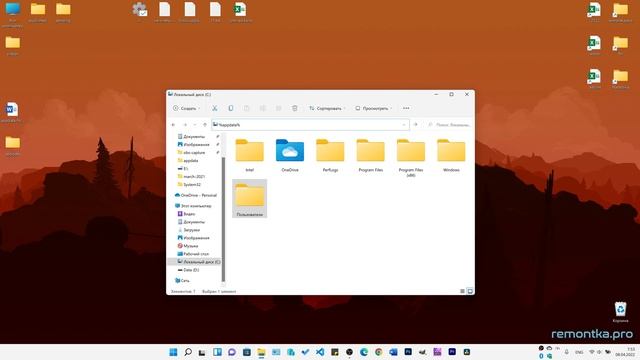
Task: Click the Cut scissors icon in Explorer toolbar
Action: (214, 108)
